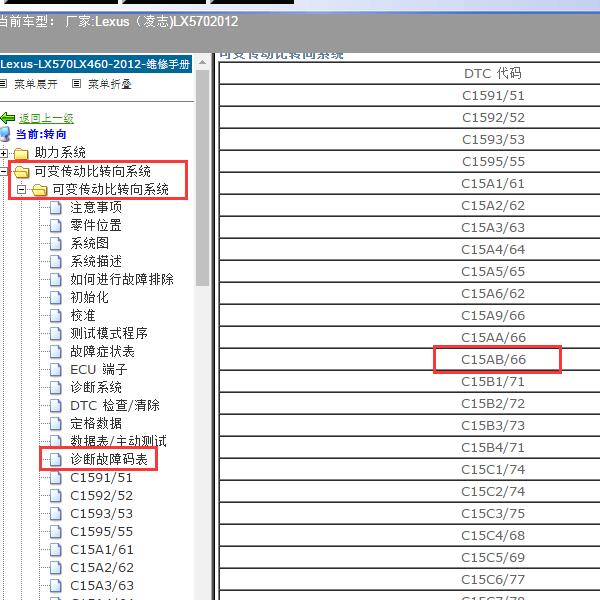600x600 pixels.
Task: Select C15A3/63 in the tree
Action: coord(102,585)
